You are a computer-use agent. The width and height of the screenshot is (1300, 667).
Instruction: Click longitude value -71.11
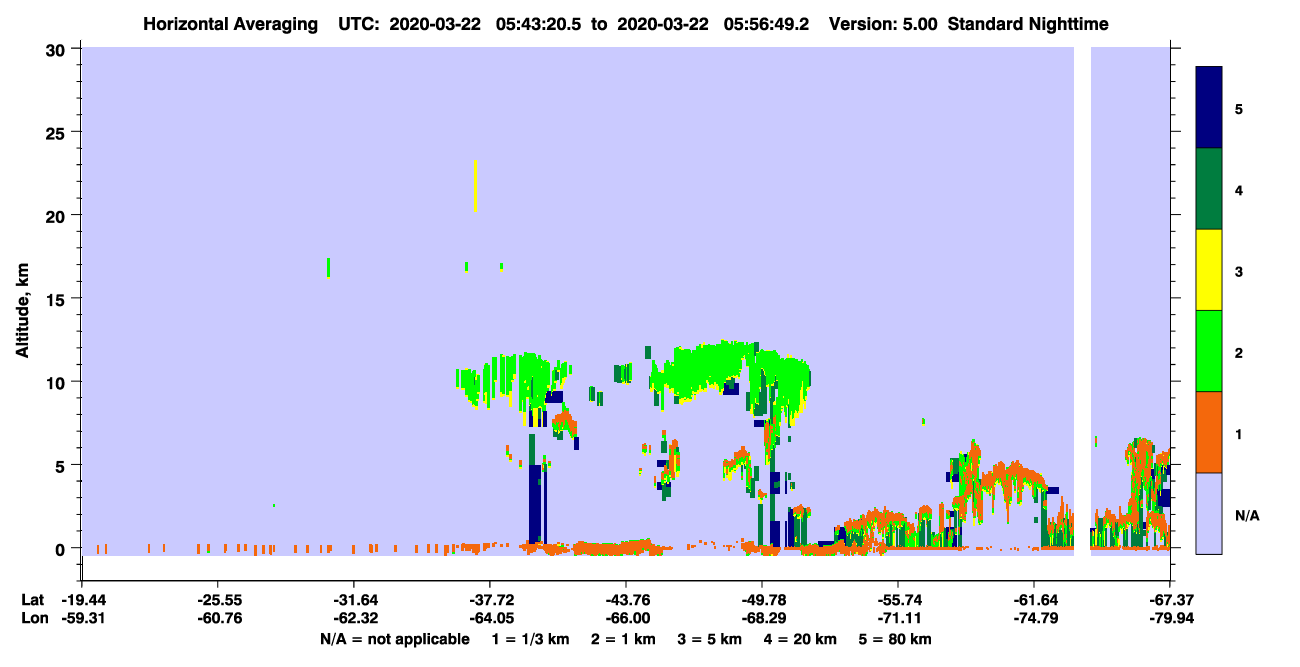click(x=898, y=617)
